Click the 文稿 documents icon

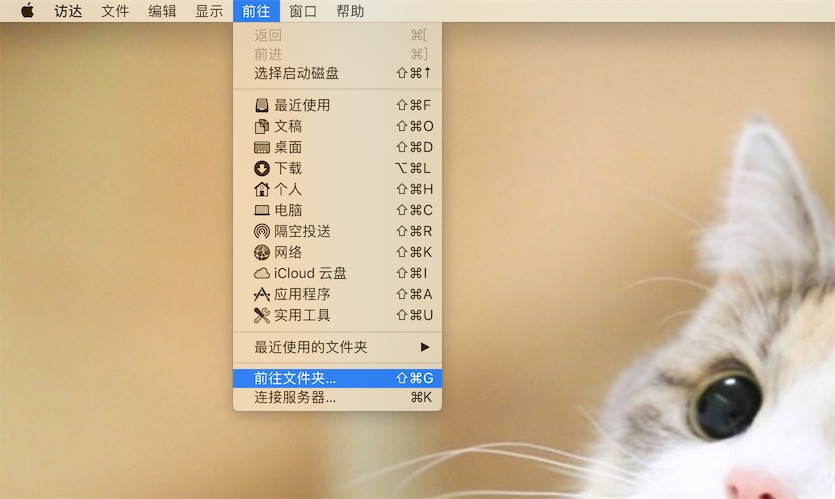click(x=261, y=126)
